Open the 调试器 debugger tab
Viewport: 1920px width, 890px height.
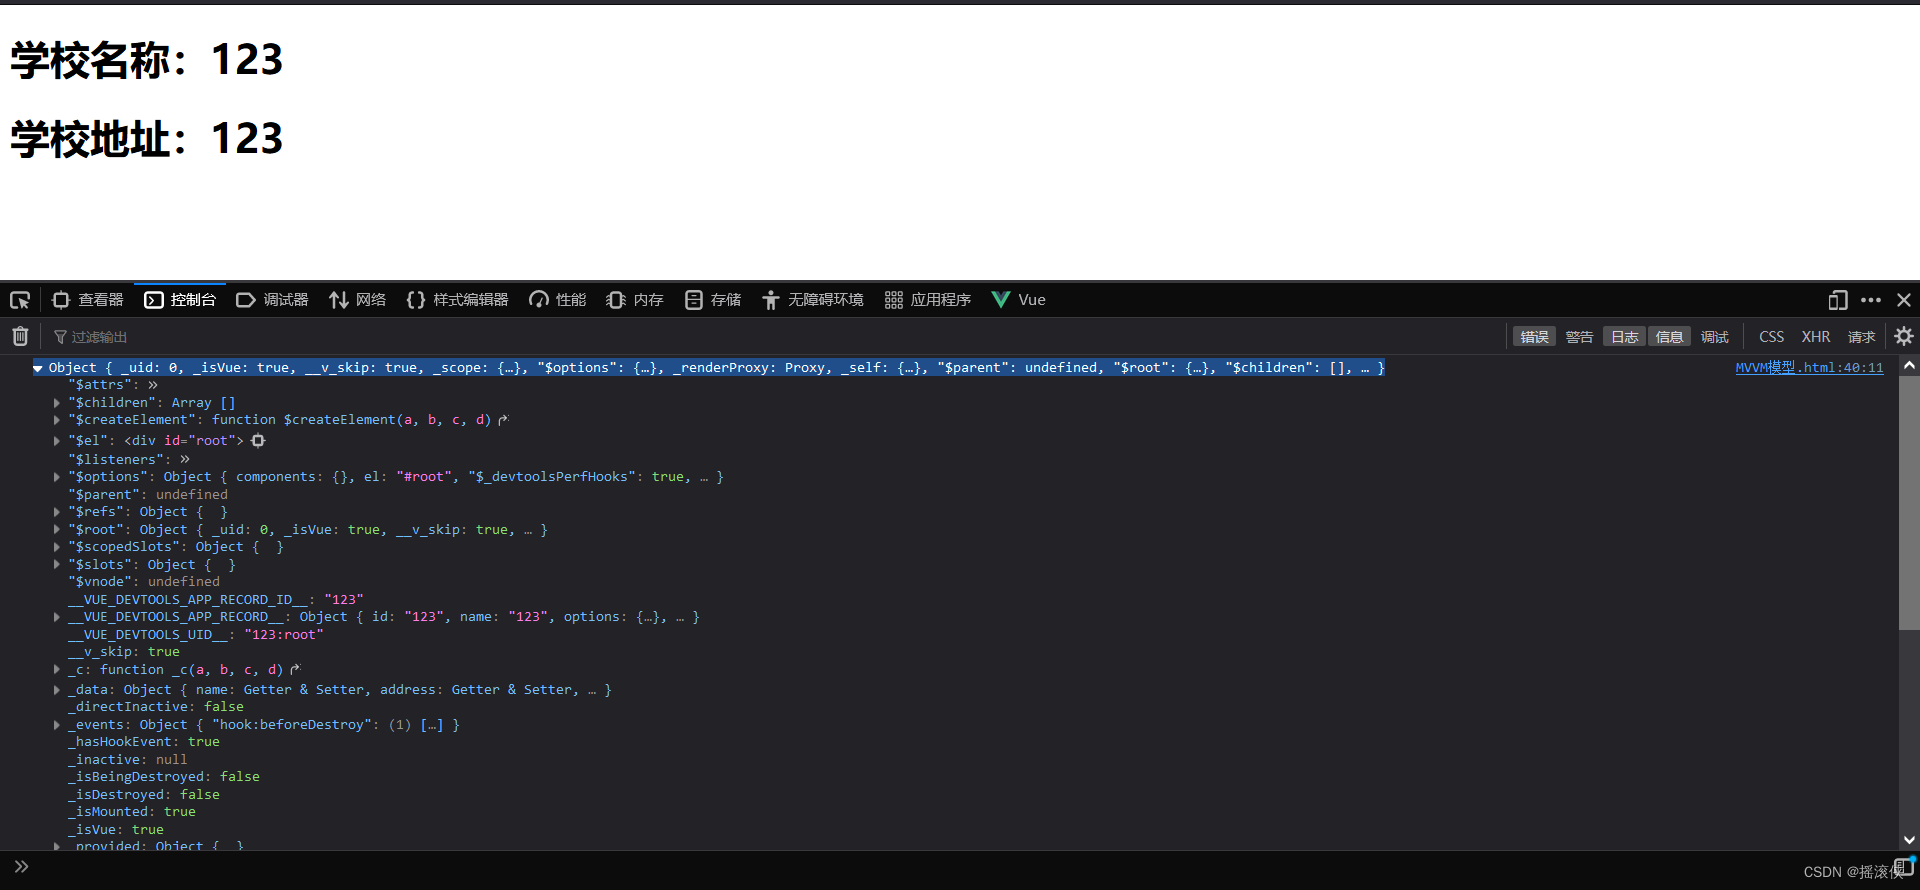click(272, 300)
